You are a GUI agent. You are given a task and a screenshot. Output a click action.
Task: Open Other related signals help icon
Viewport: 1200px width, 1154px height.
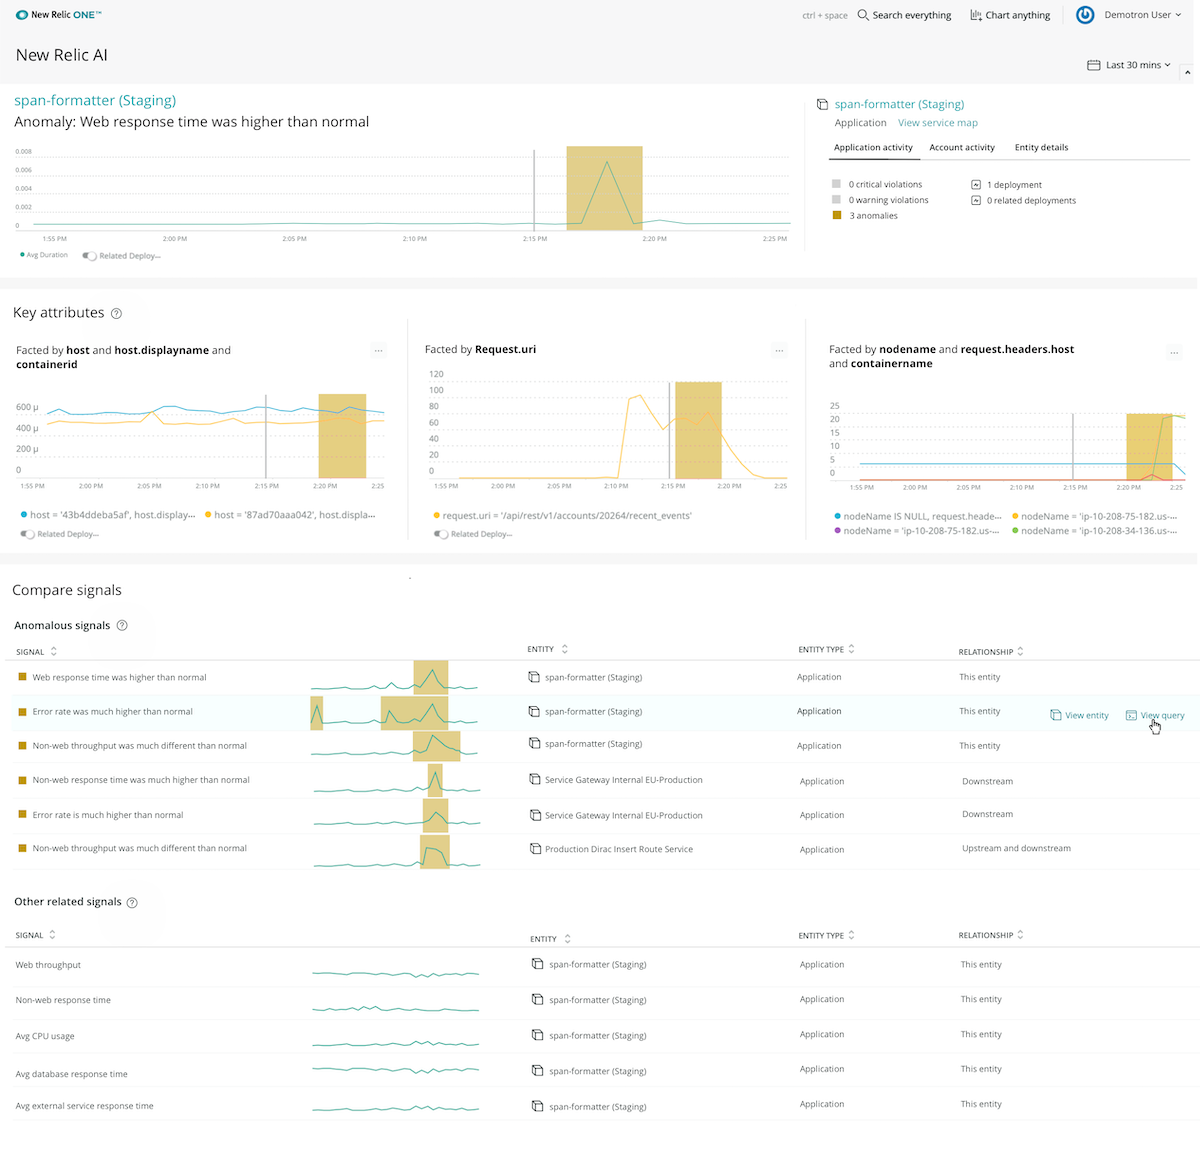132,903
